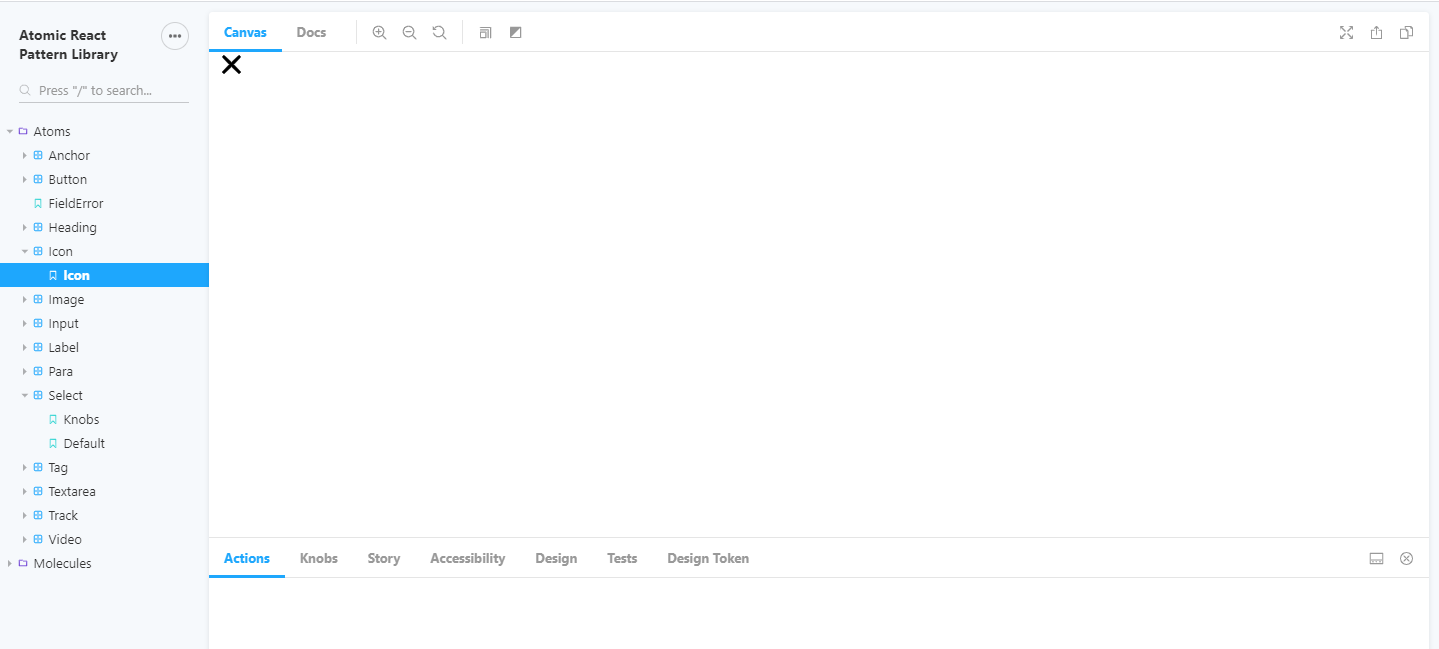The height and width of the screenshot is (649, 1439).
Task: Open the sidebar ellipsis menu
Action: click(175, 36)
